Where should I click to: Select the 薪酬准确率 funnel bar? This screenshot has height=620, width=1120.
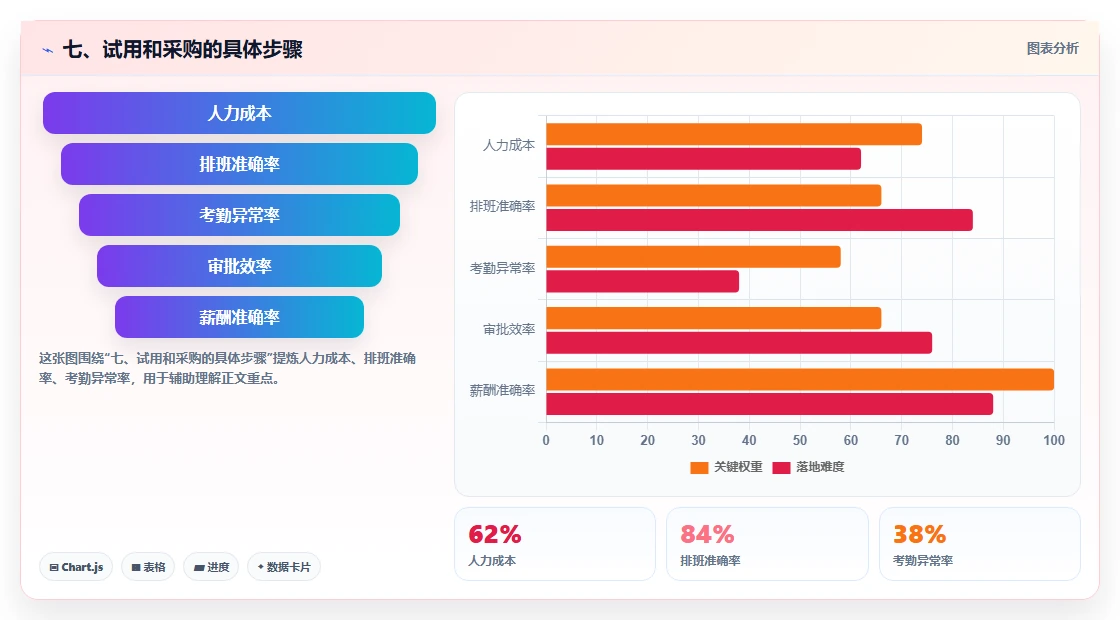point(239,317)
